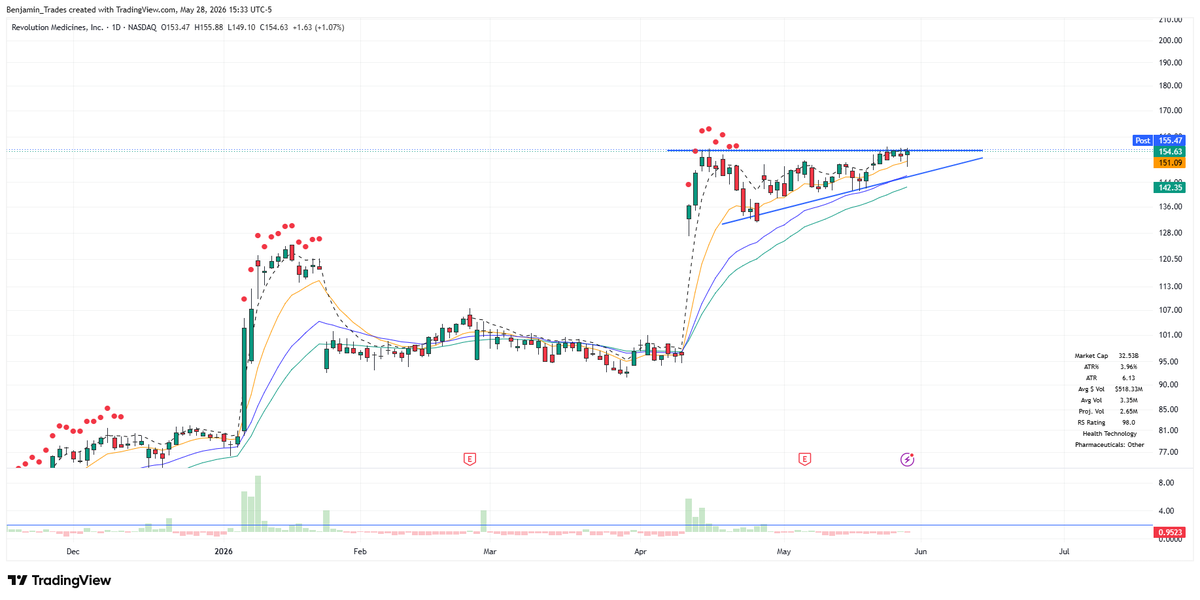The image size is (1200, 600).
Task: Click the open value O153.47
Action: 175,27
